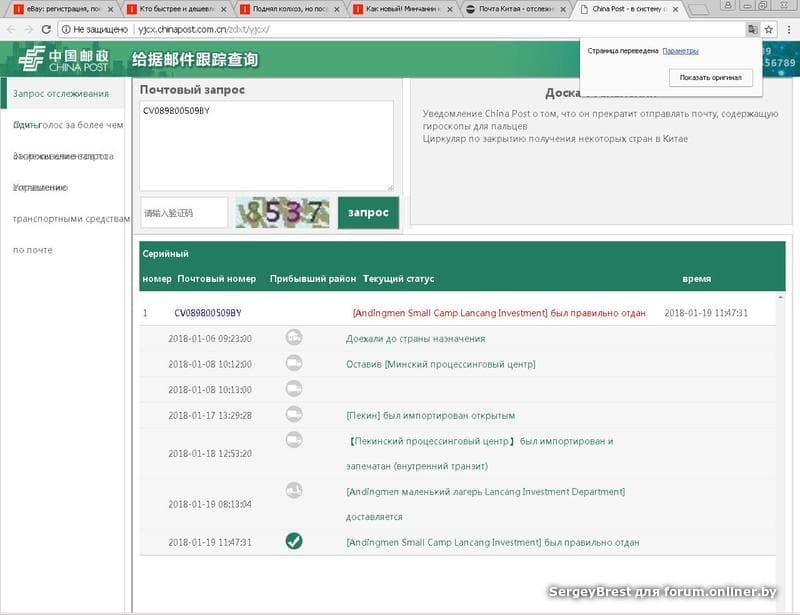Close the 'Как новый! Минчанин' tab
This screenshot has height=615, width=800.
pos(449,9)
